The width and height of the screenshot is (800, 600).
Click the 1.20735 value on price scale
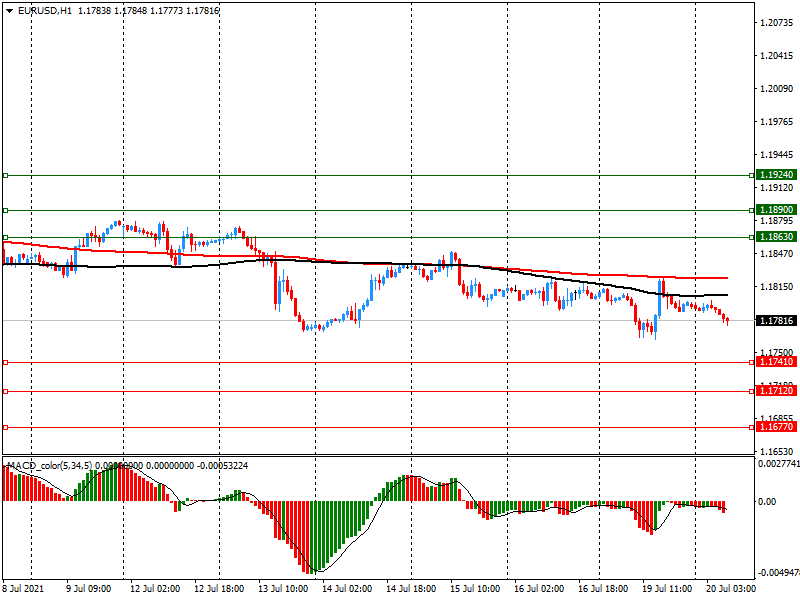tap(776, 23)
